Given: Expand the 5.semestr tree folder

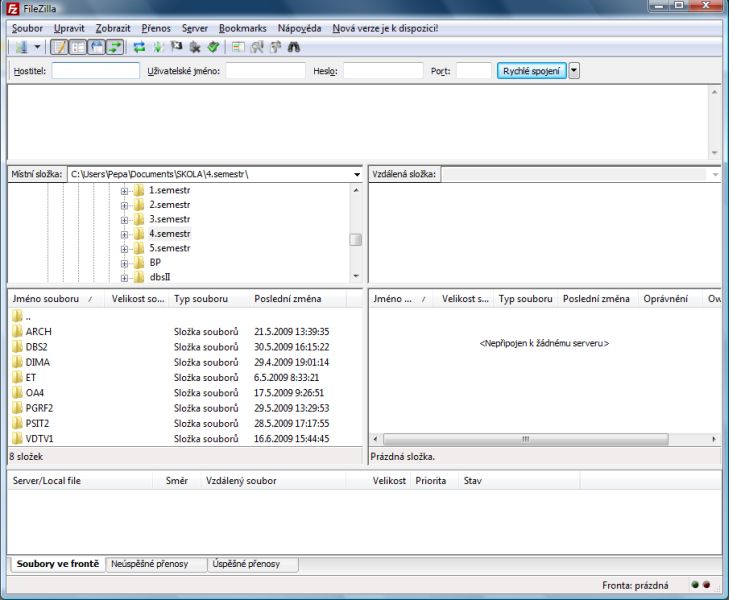Looking at the screenshot, I should pos(124,249).
